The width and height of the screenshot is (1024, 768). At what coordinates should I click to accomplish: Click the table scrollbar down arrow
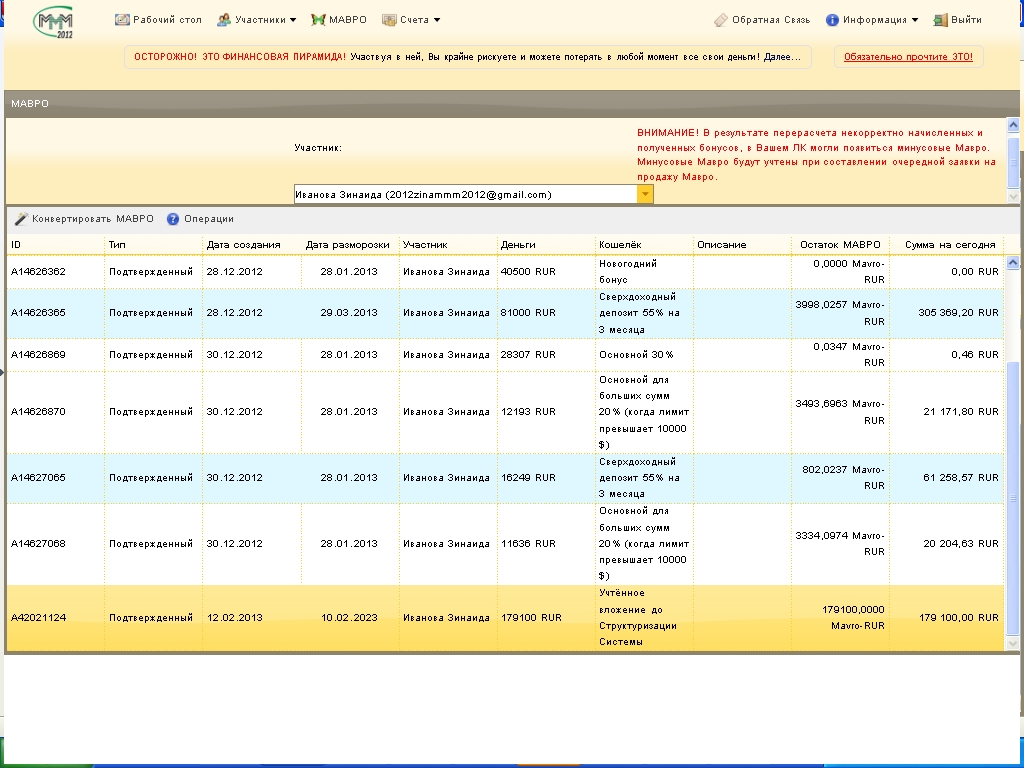pyautogui.click(x=1013, y=643)
